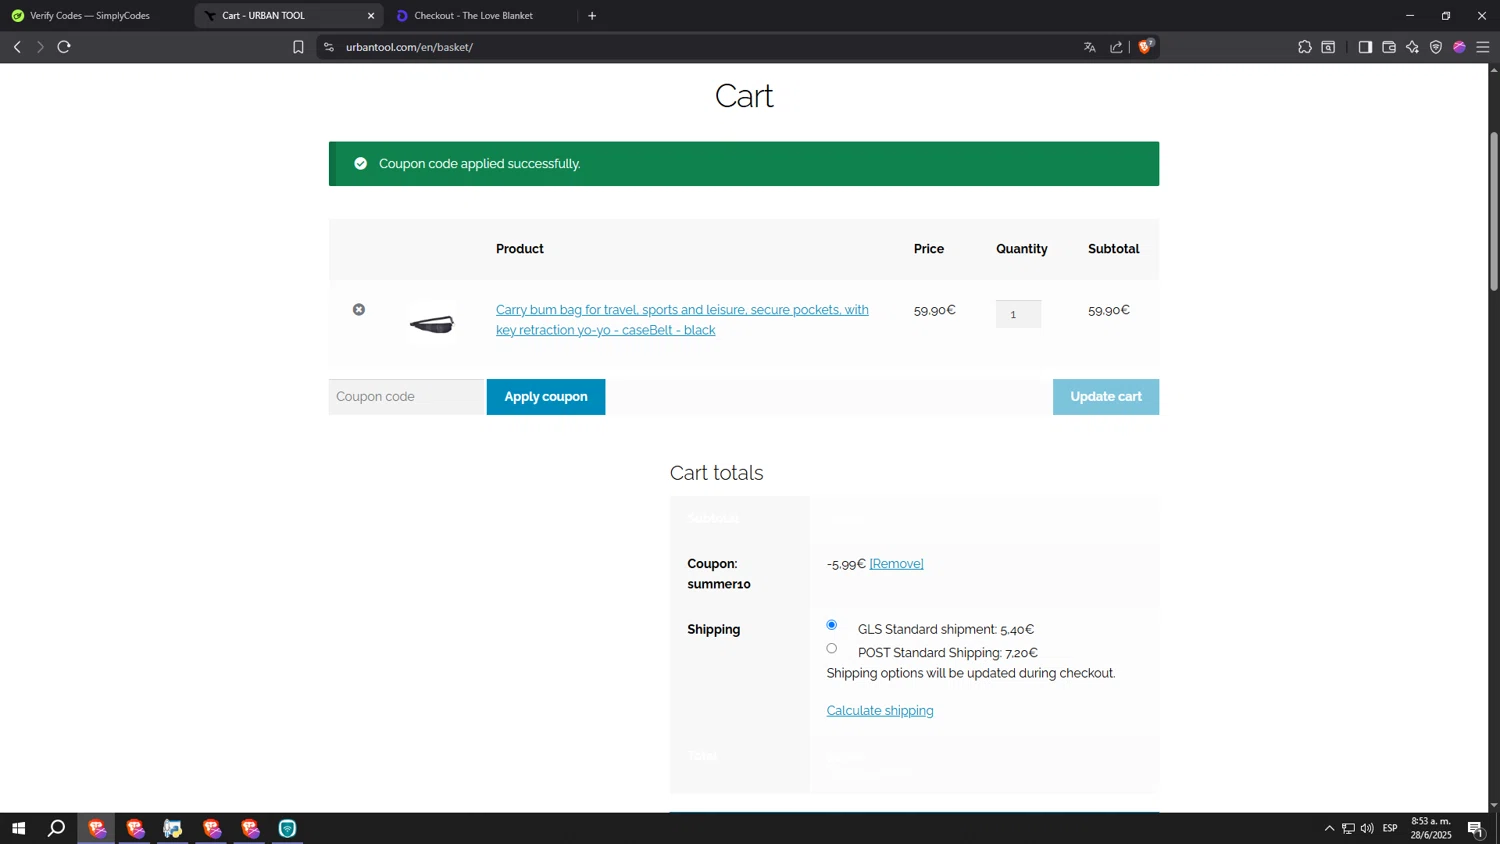Select GLS Standard shipment option
The height and width of the screenshot is (844, 1500).
tap(832, 625)
